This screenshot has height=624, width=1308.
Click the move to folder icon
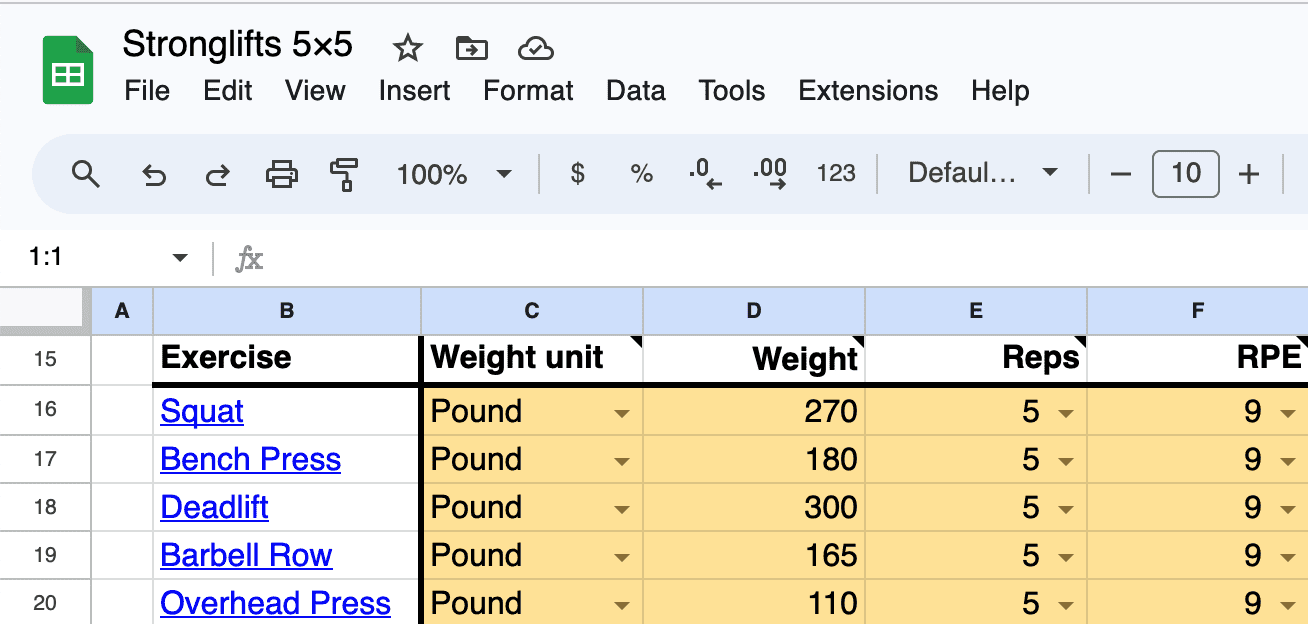tap(471, 48)
